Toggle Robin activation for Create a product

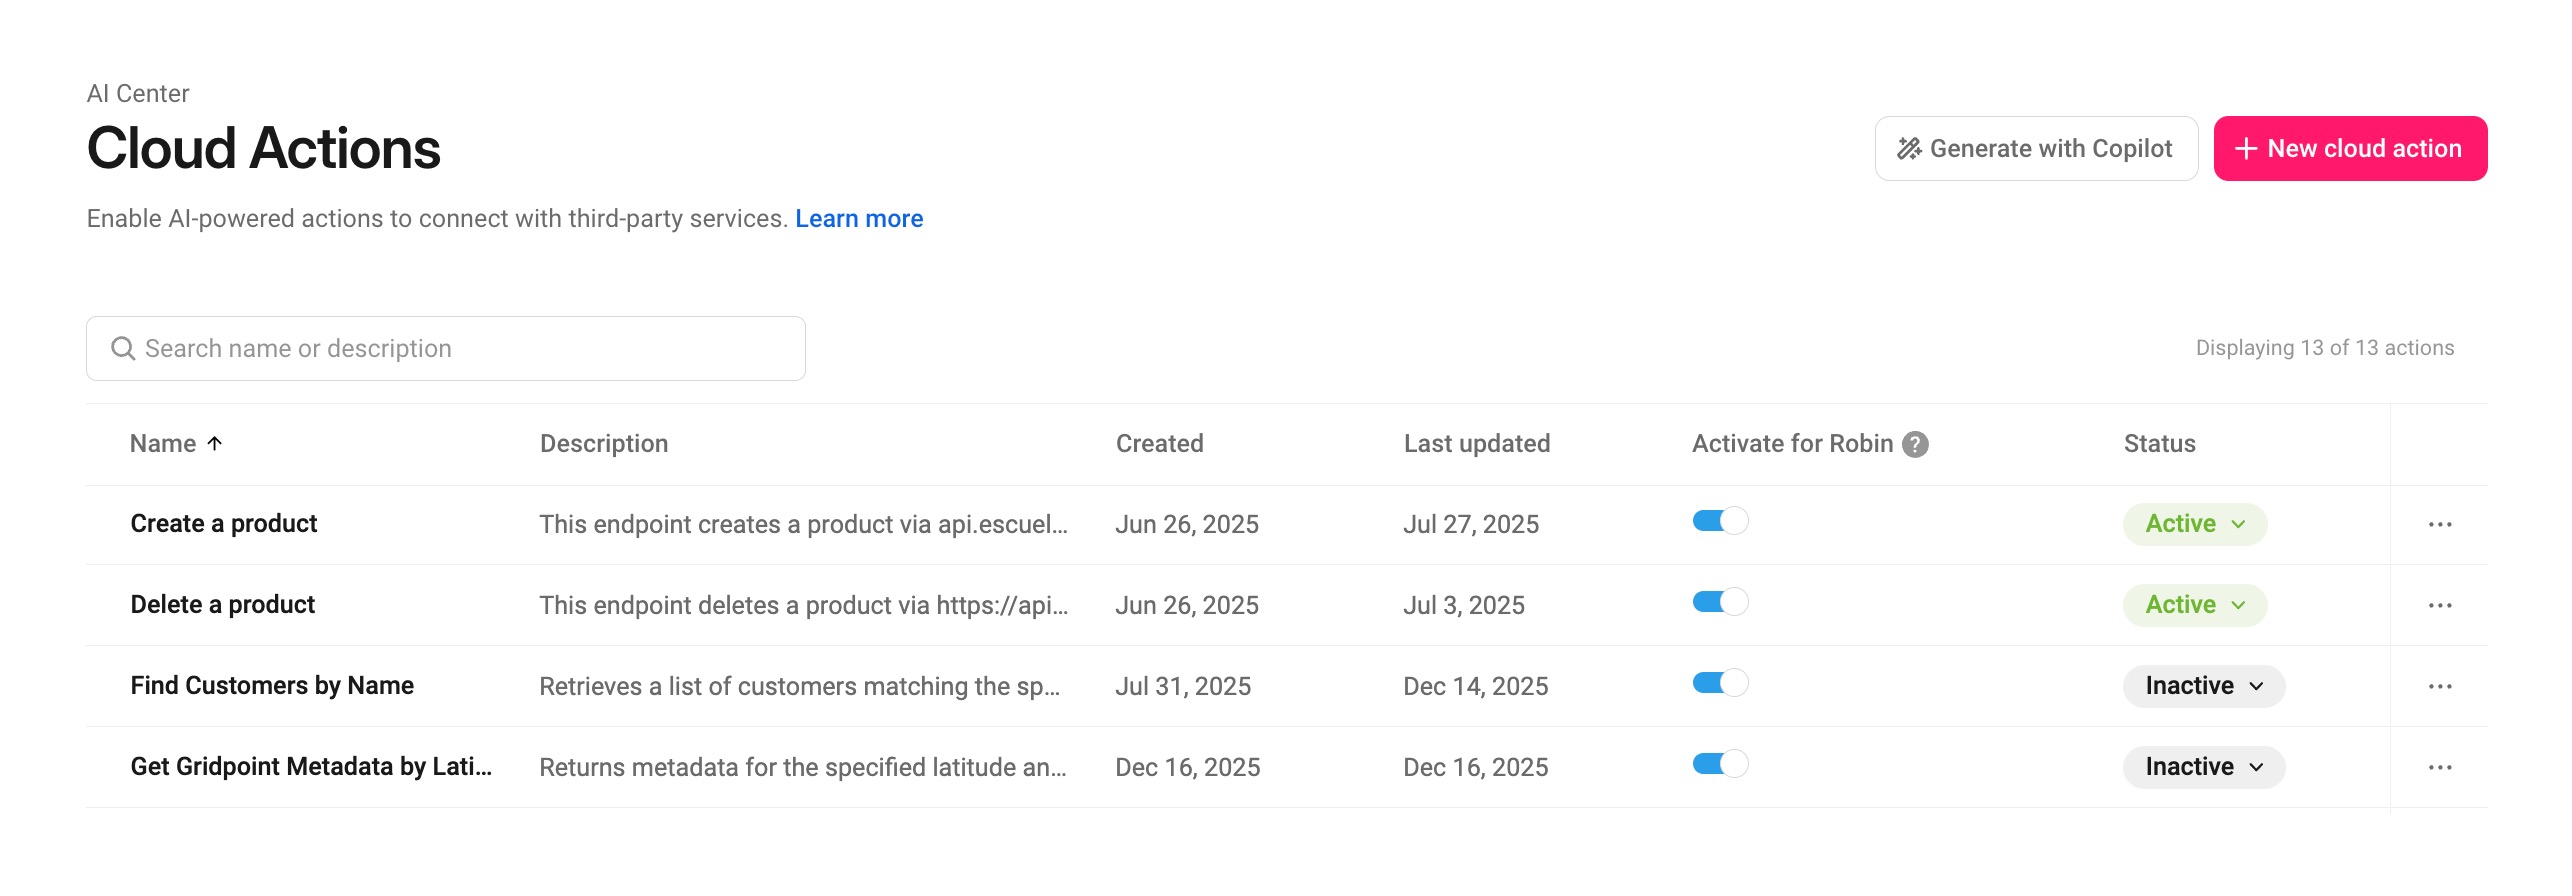pos(1720,521)
